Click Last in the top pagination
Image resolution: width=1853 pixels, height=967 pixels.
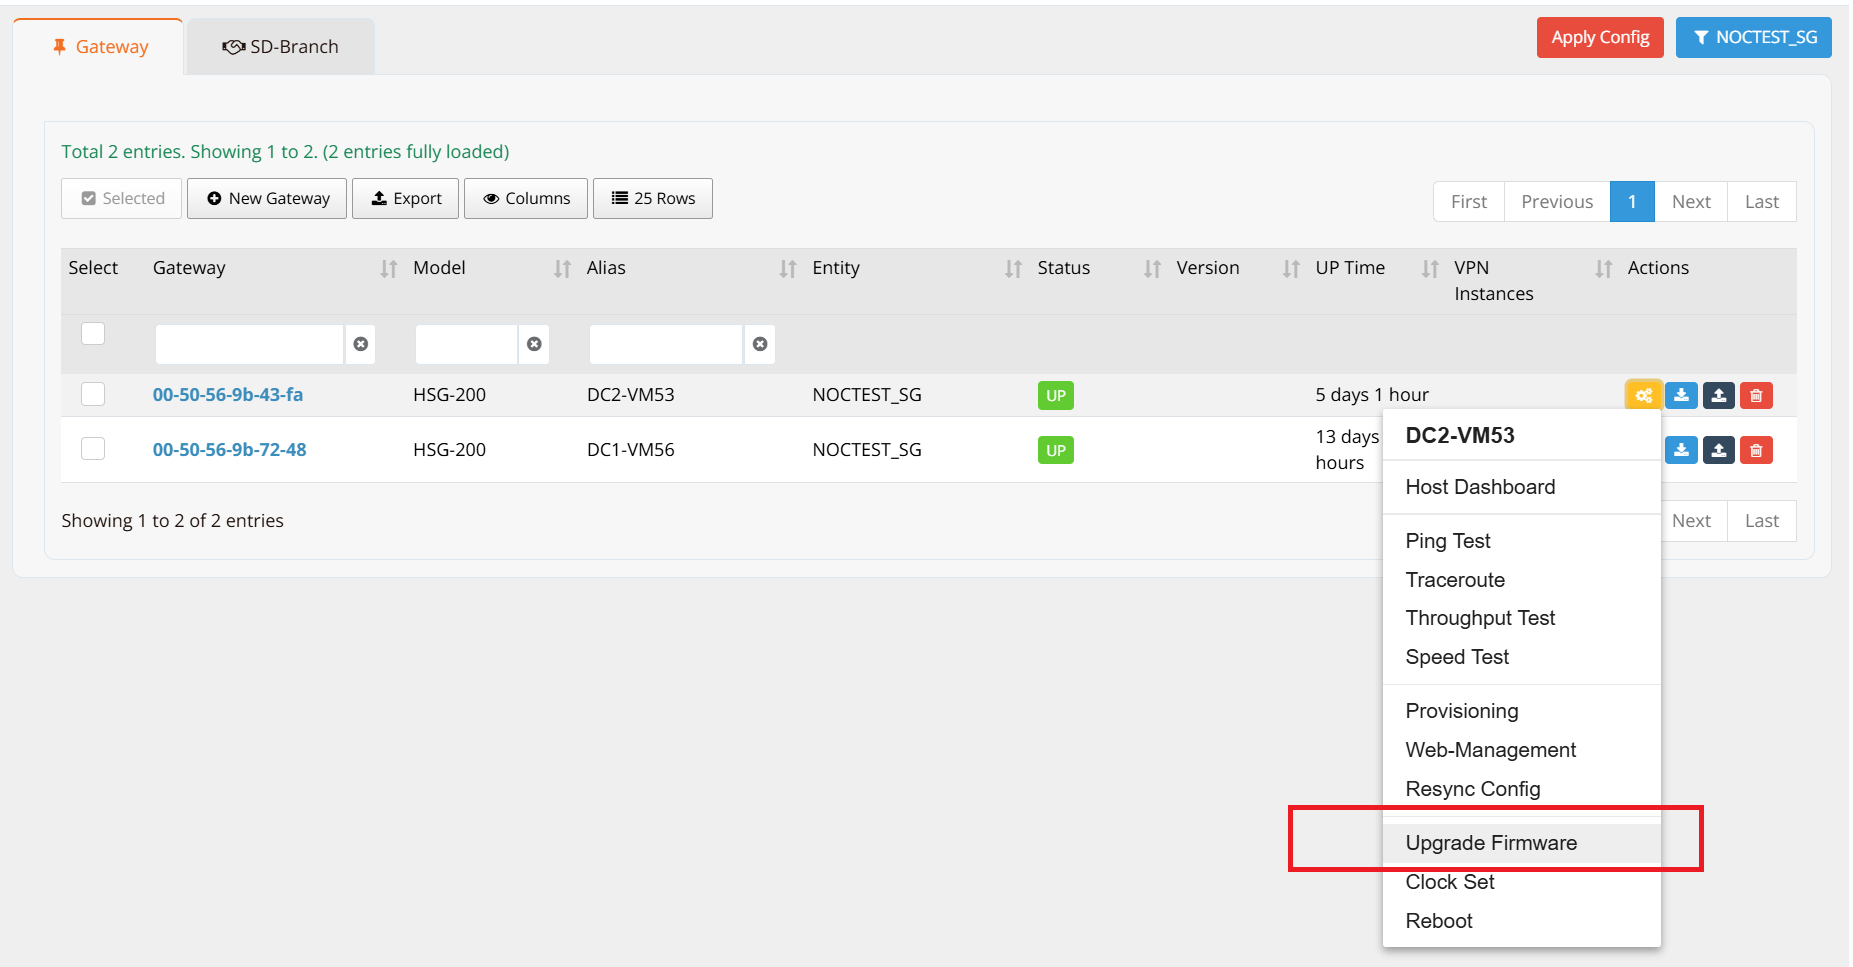click(x=1761, y=201)
